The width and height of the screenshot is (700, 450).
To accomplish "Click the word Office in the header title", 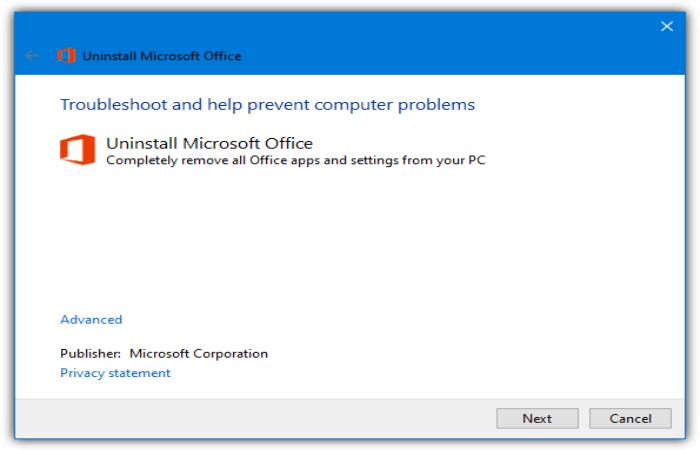I will pos(222,56).
